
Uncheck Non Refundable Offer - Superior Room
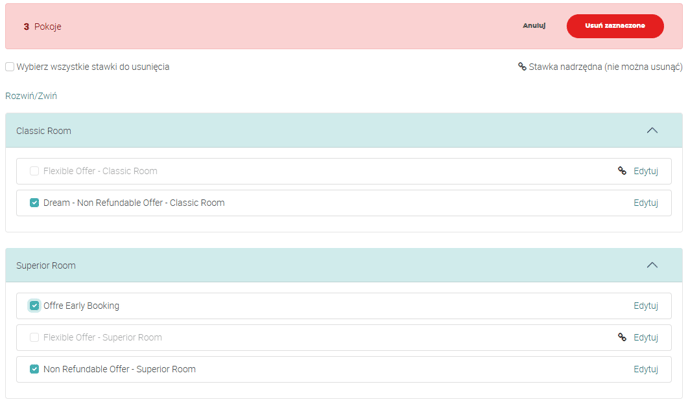click(x=35, y=369)
